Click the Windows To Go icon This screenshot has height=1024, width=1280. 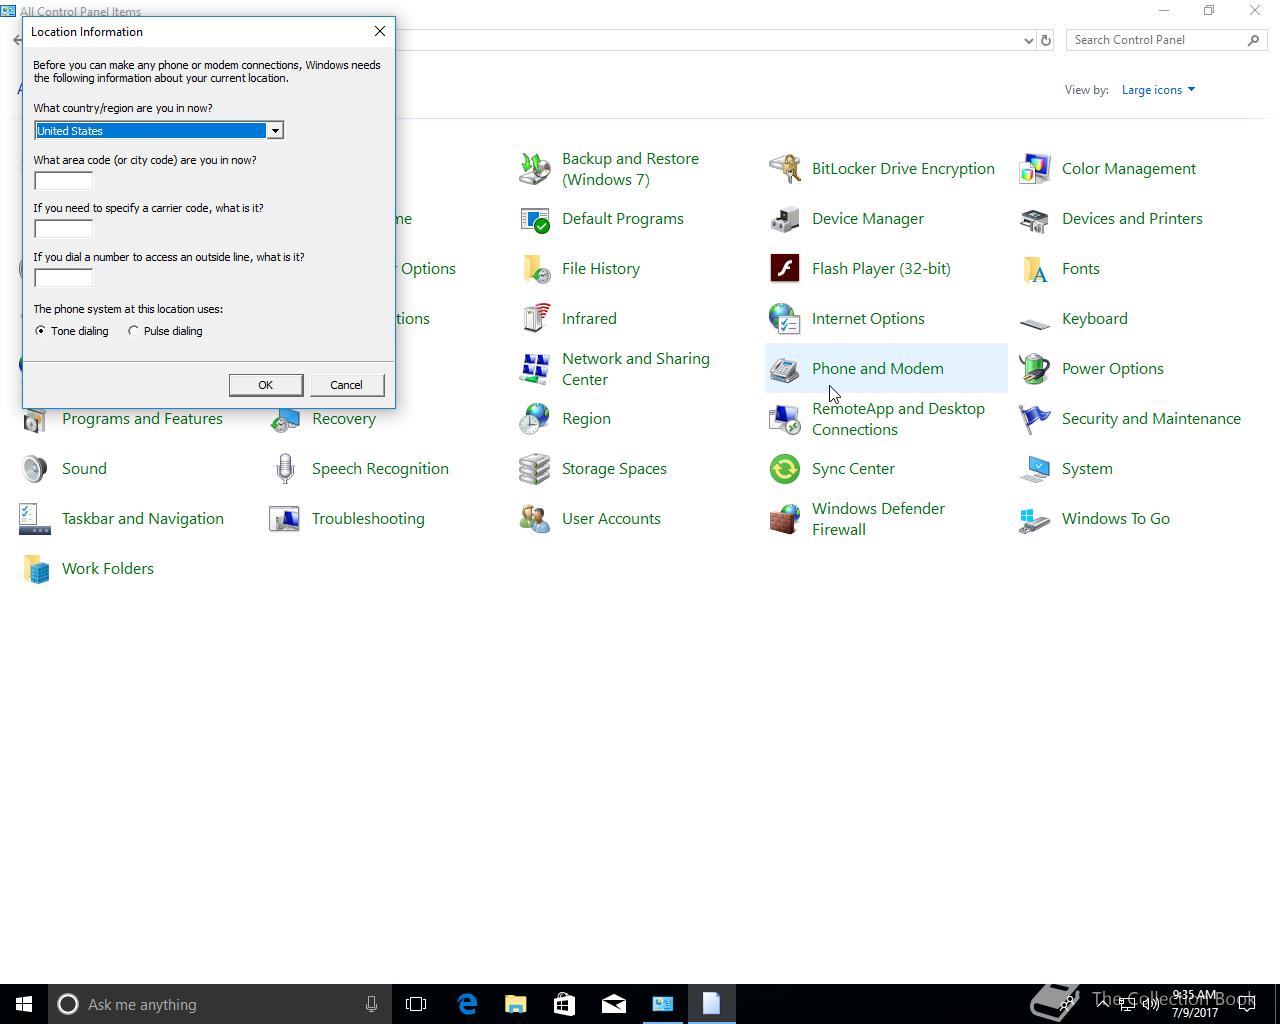(1035, 519)
